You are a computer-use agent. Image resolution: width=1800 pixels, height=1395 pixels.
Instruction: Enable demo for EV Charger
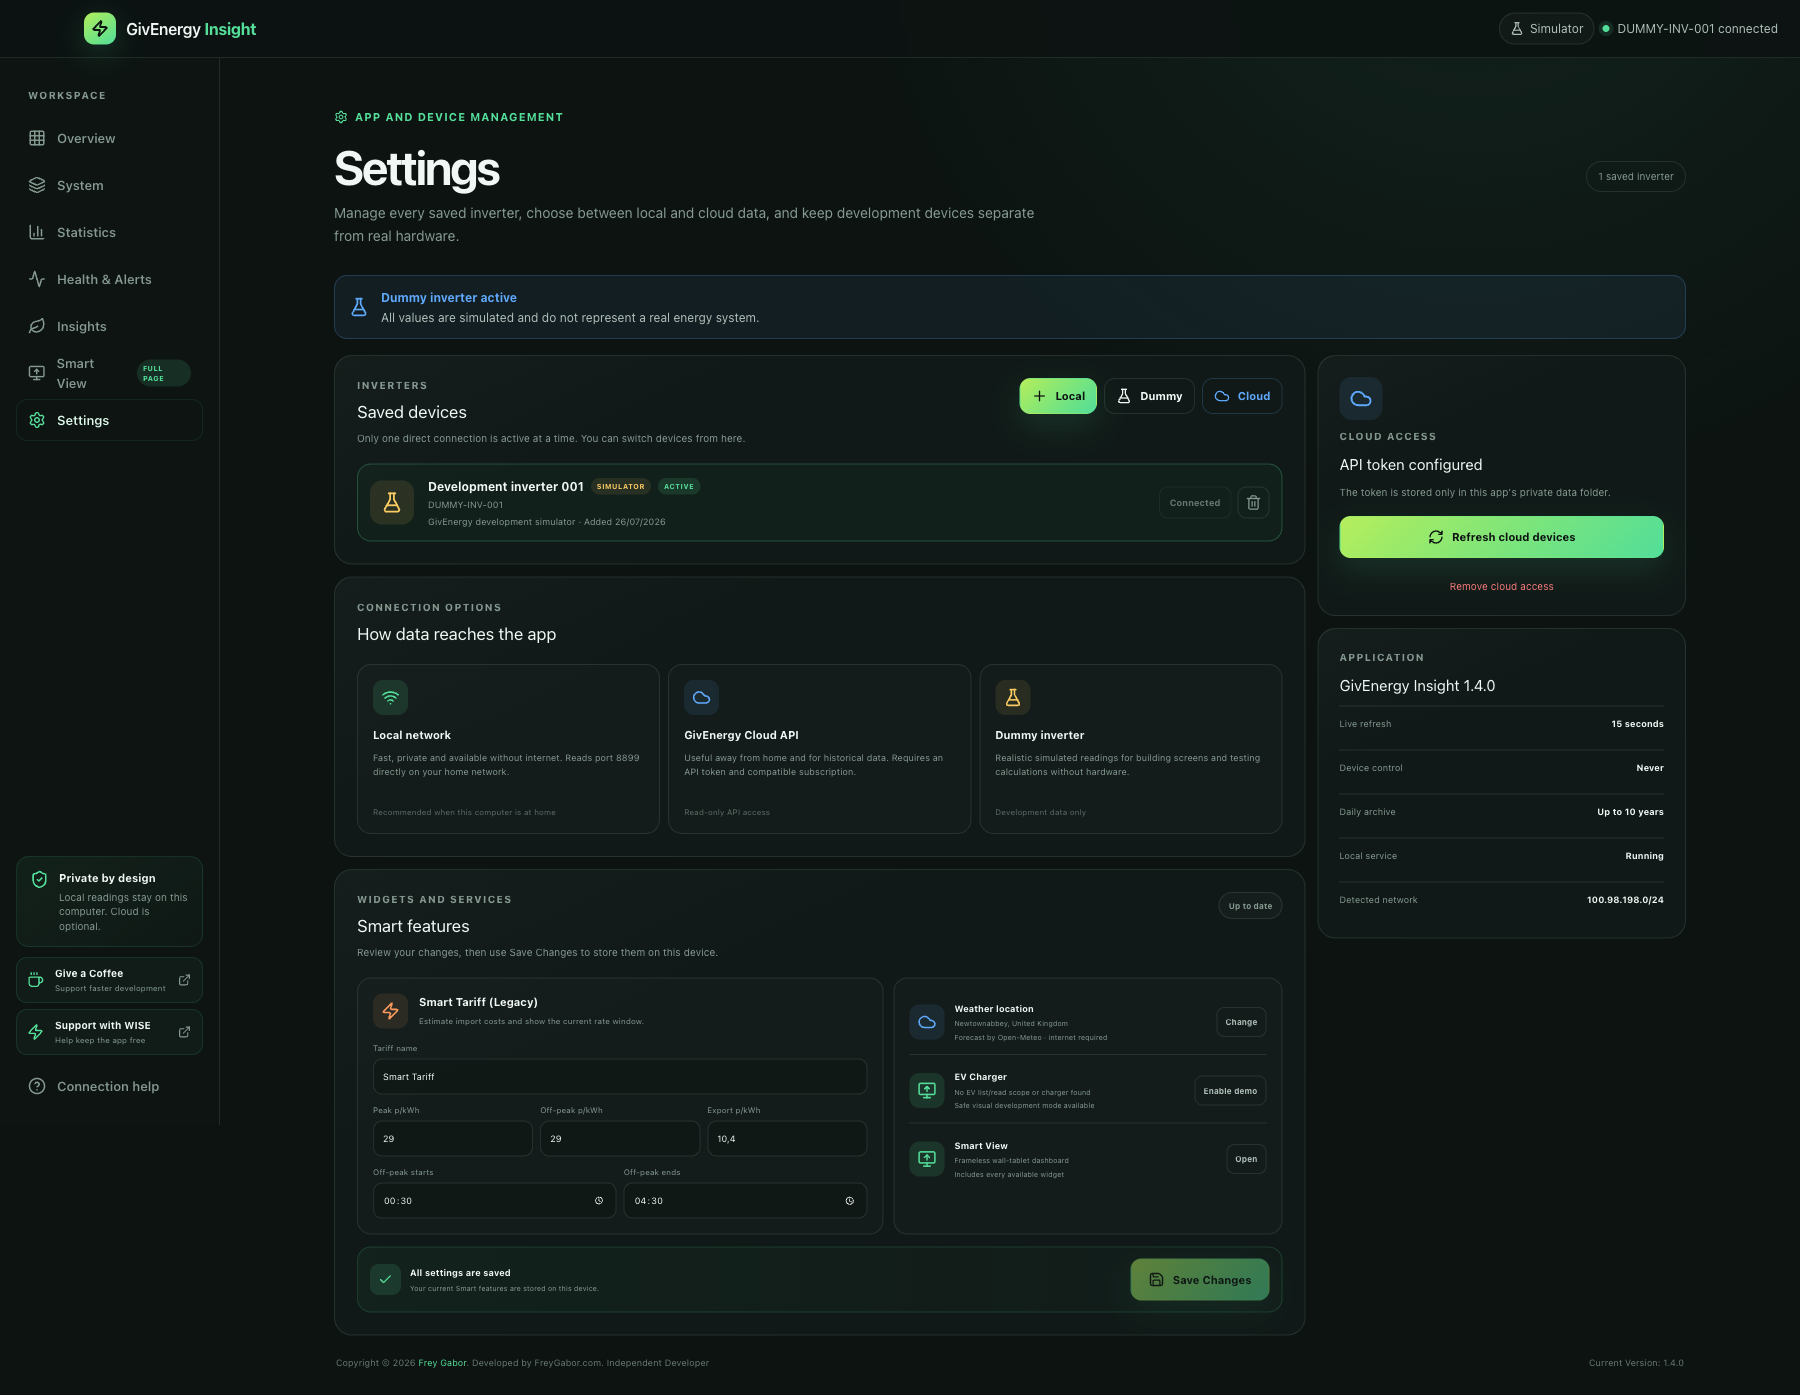click(x=1230, y=1091)
